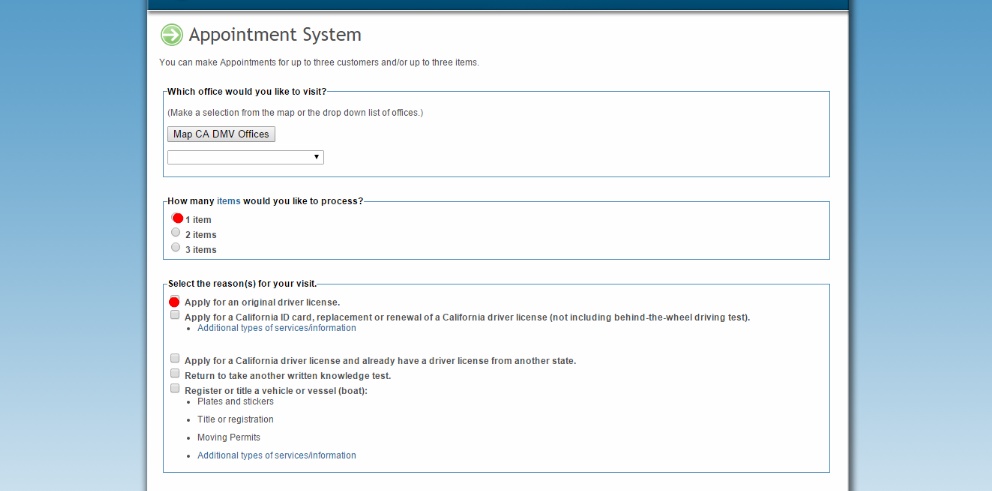Click "Select the reason(s) for your visit" legend
This screenshot has height=491, width=992.
242,284
